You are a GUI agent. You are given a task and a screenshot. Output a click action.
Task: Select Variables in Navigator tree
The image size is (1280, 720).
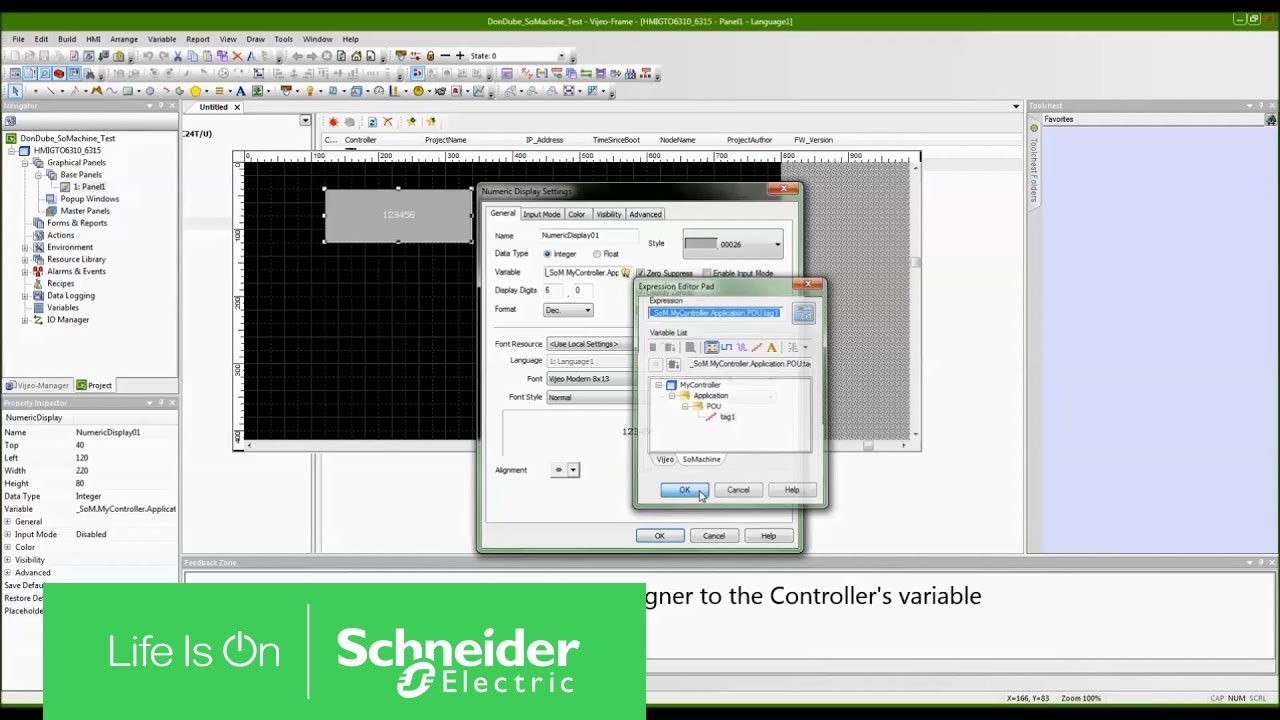(x=63, y=308)
